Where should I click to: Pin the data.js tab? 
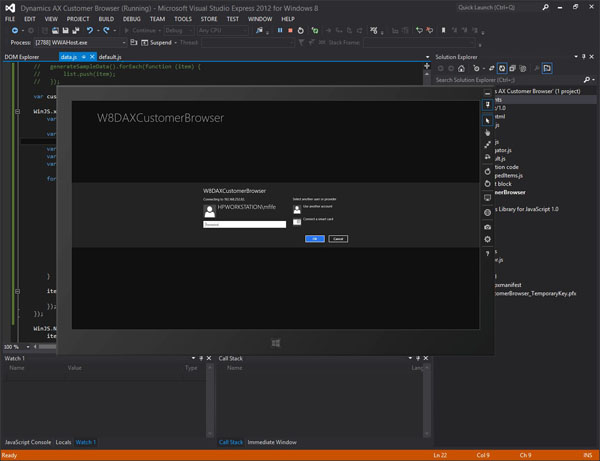[83, 57]
